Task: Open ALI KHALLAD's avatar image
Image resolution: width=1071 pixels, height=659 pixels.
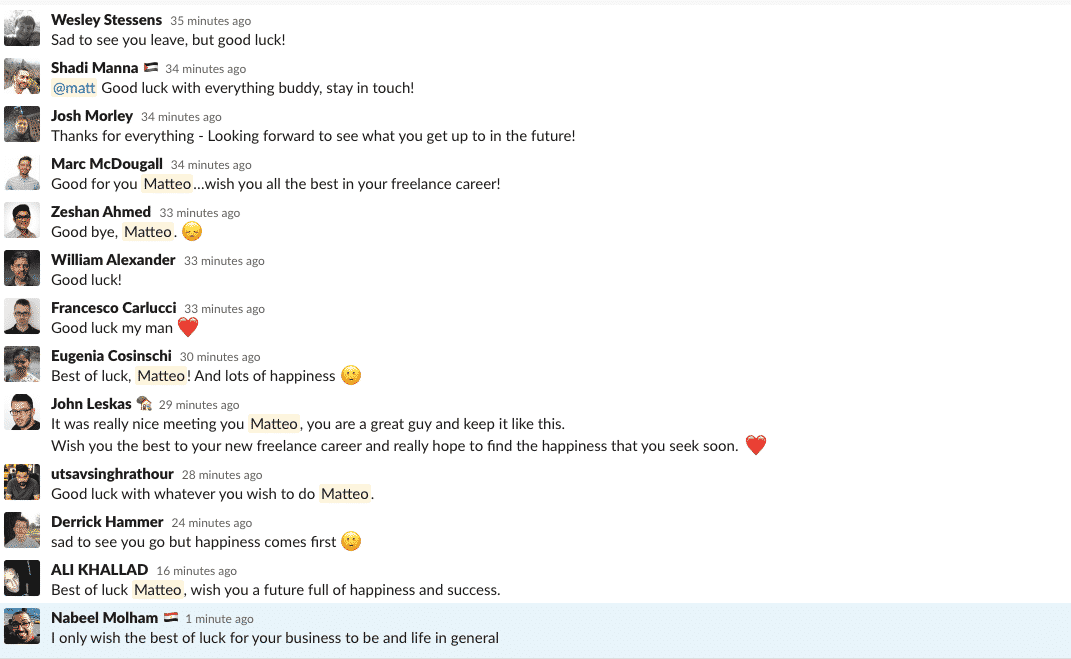Action: point(22,578)
